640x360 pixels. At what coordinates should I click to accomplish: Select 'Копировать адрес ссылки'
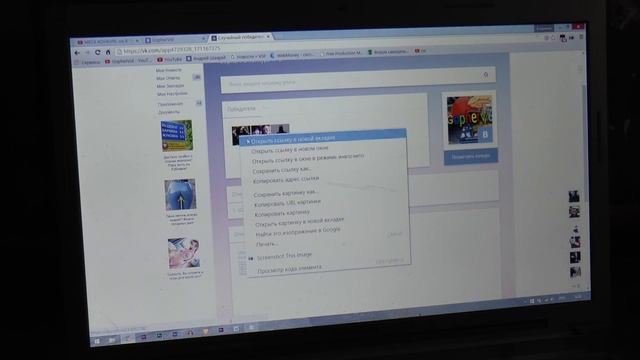pos(286,180)
